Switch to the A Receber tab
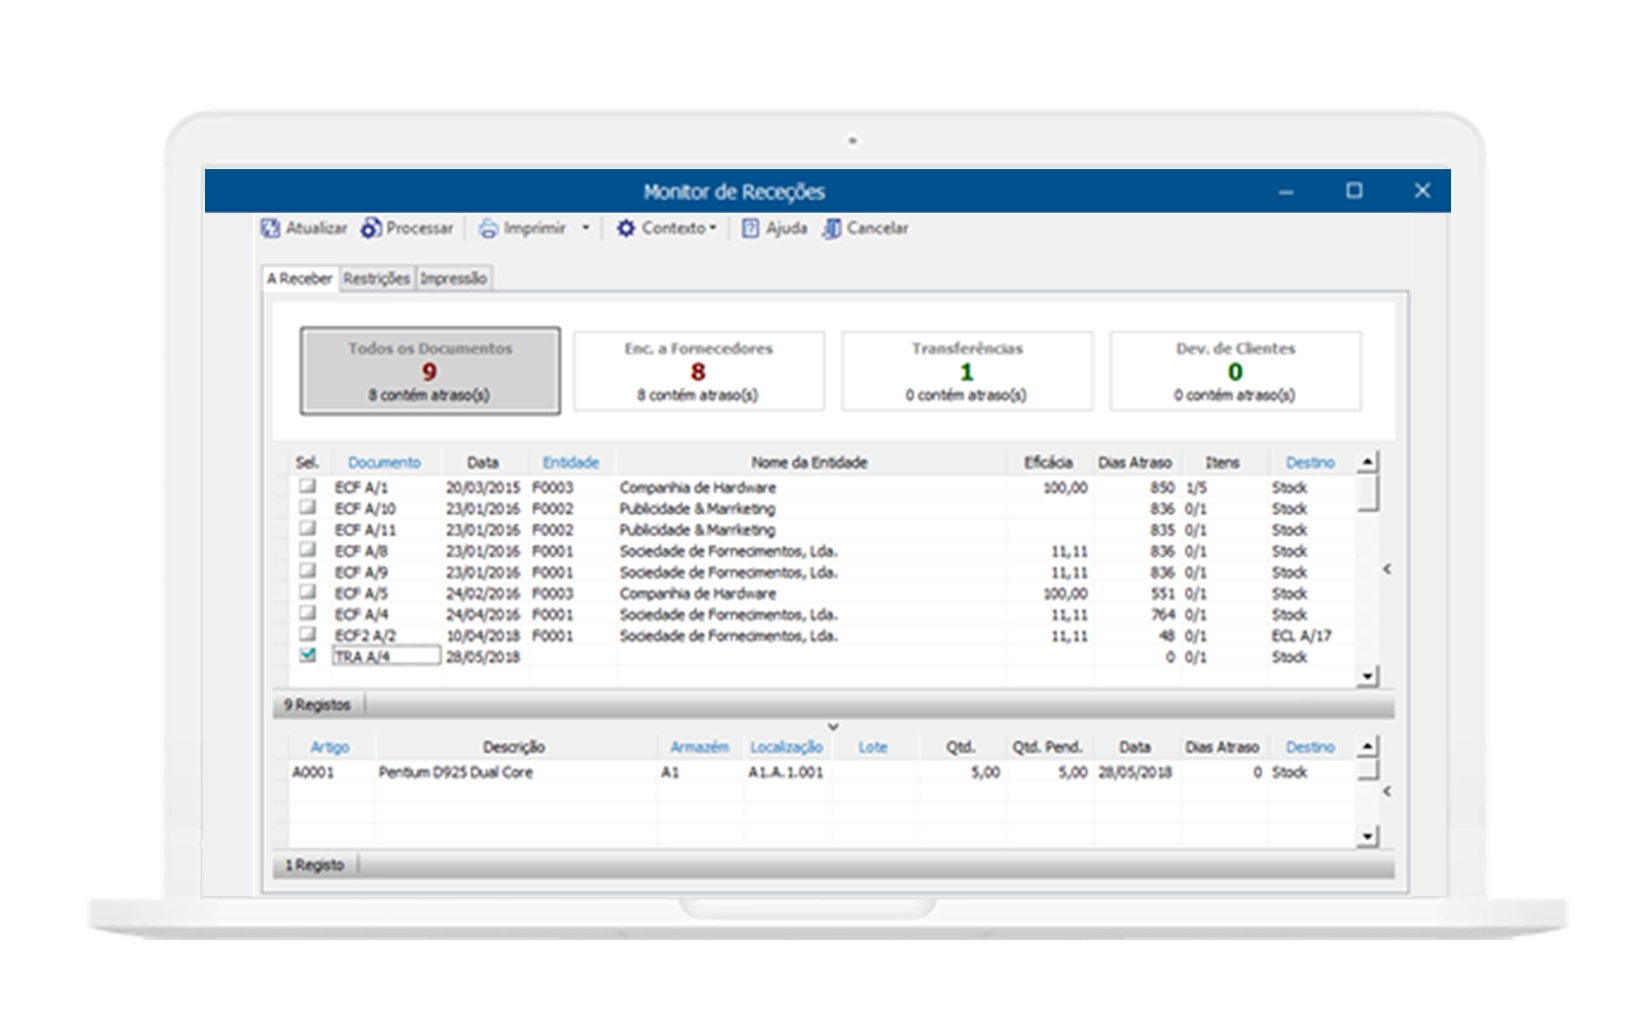The width and height of the screenshot is (1650, 1029). click(x=299, y=278)
